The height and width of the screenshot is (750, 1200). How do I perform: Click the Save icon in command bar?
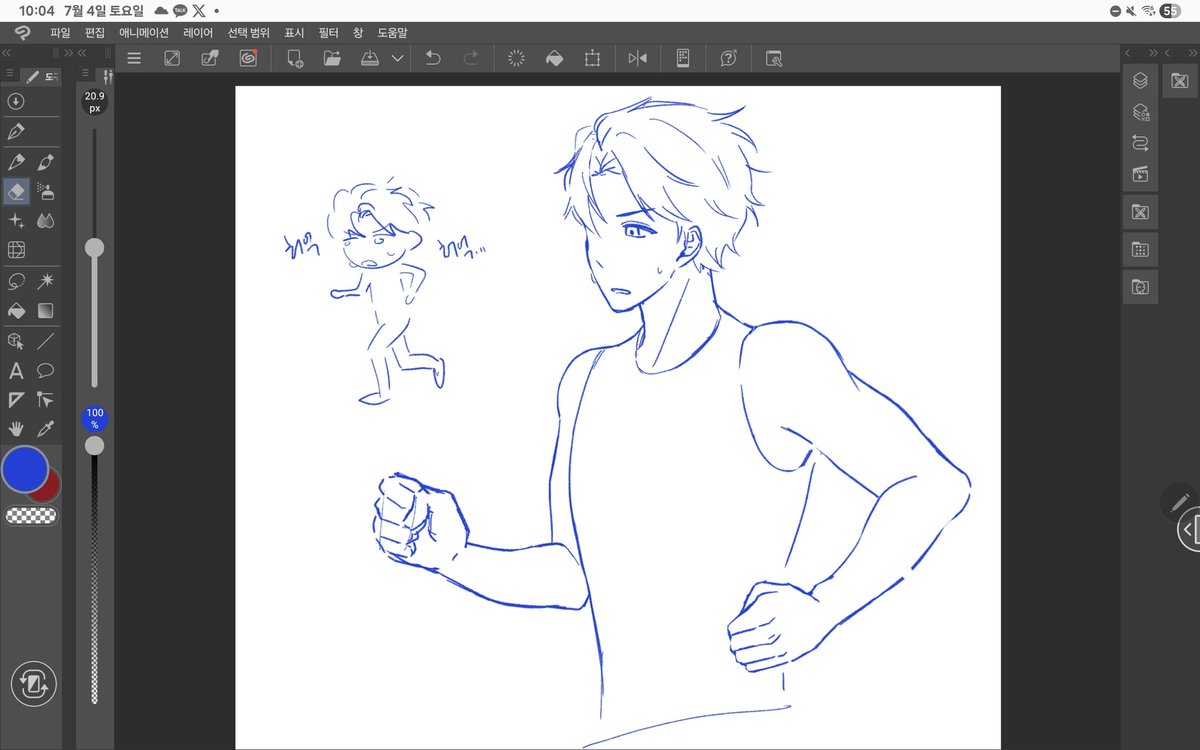pos(370,58)
